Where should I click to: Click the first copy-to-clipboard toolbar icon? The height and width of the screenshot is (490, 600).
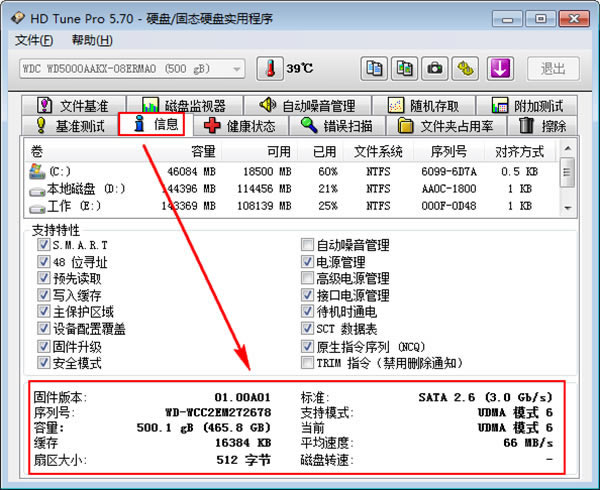tap(374, 69)
